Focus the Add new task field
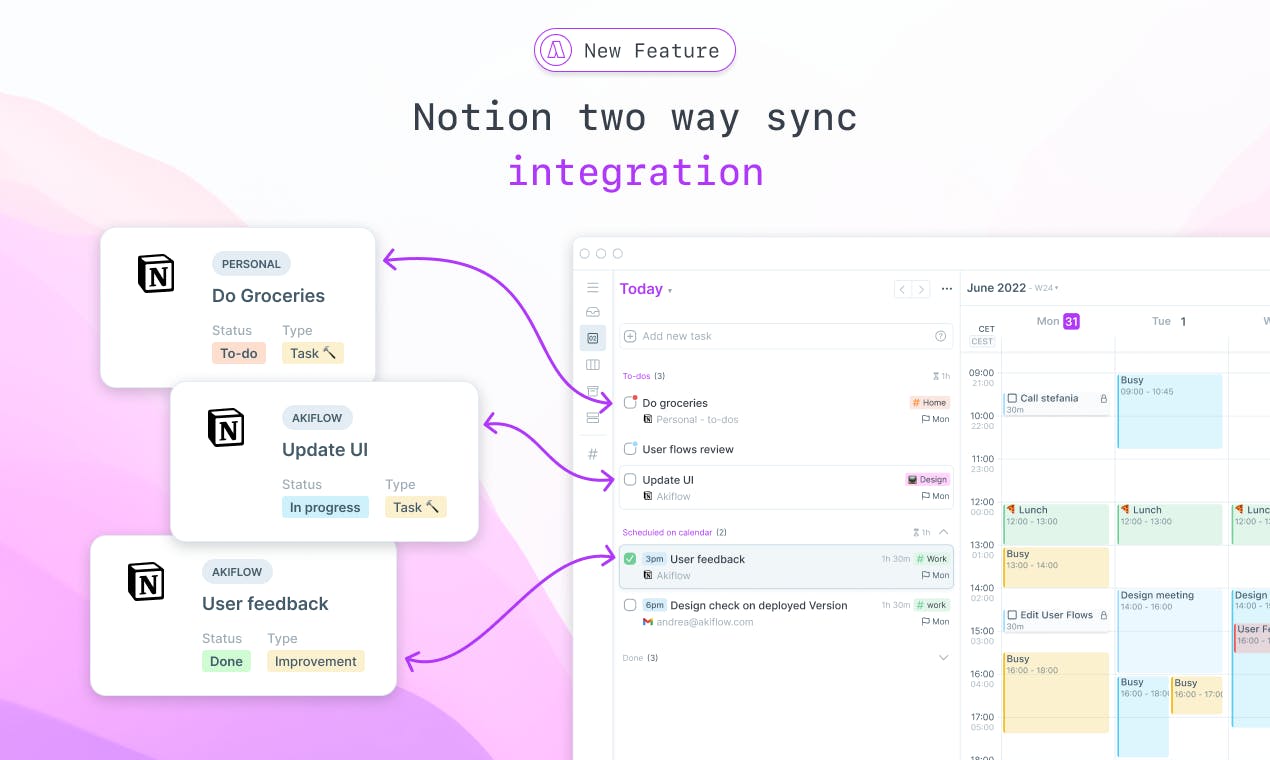Screen dimensions: 1270x760 (786, 336)
